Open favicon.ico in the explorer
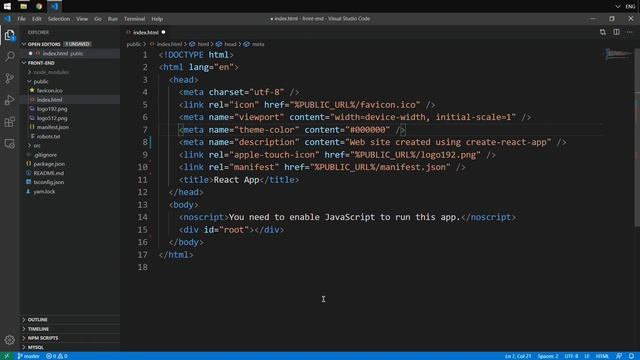The width and height of the screenshot is (640, 360). point(49,91)
